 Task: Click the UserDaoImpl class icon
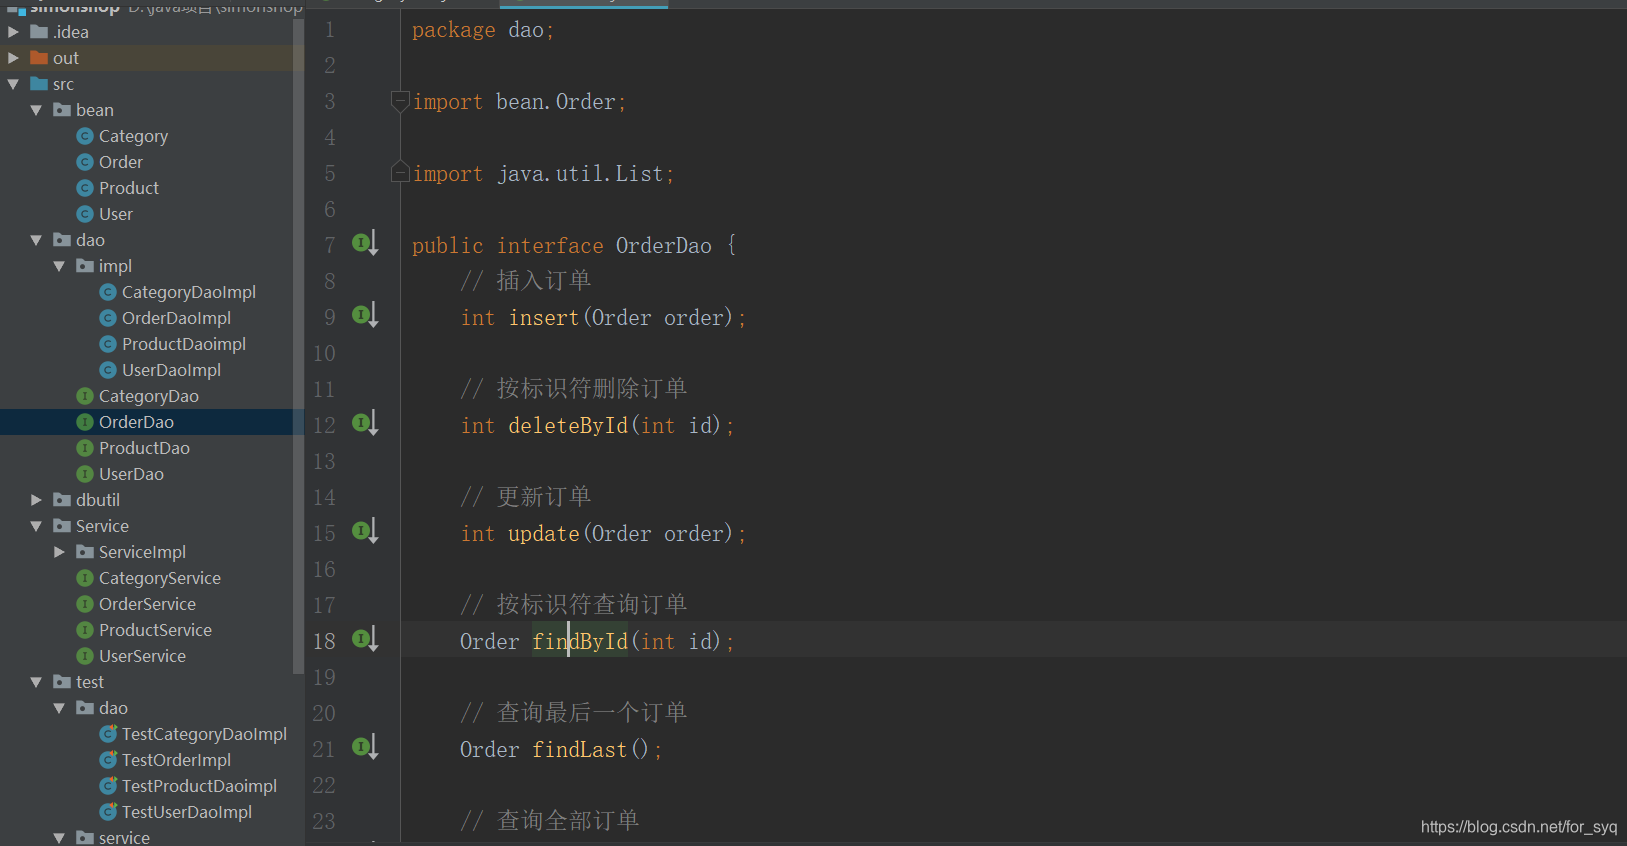(x=108, y=370)
